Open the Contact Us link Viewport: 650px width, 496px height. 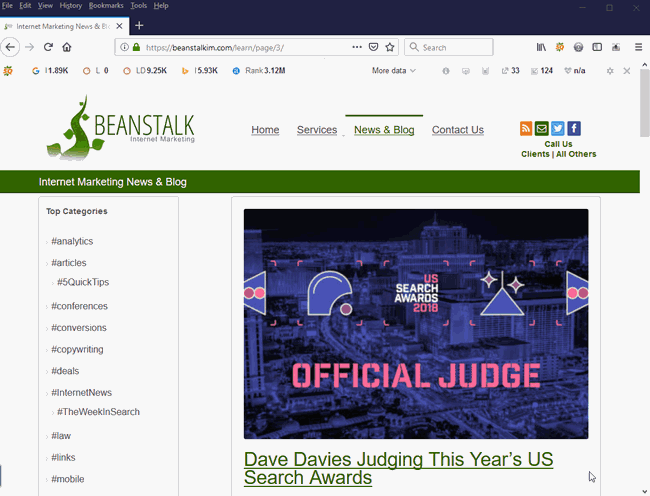(458, 130)
